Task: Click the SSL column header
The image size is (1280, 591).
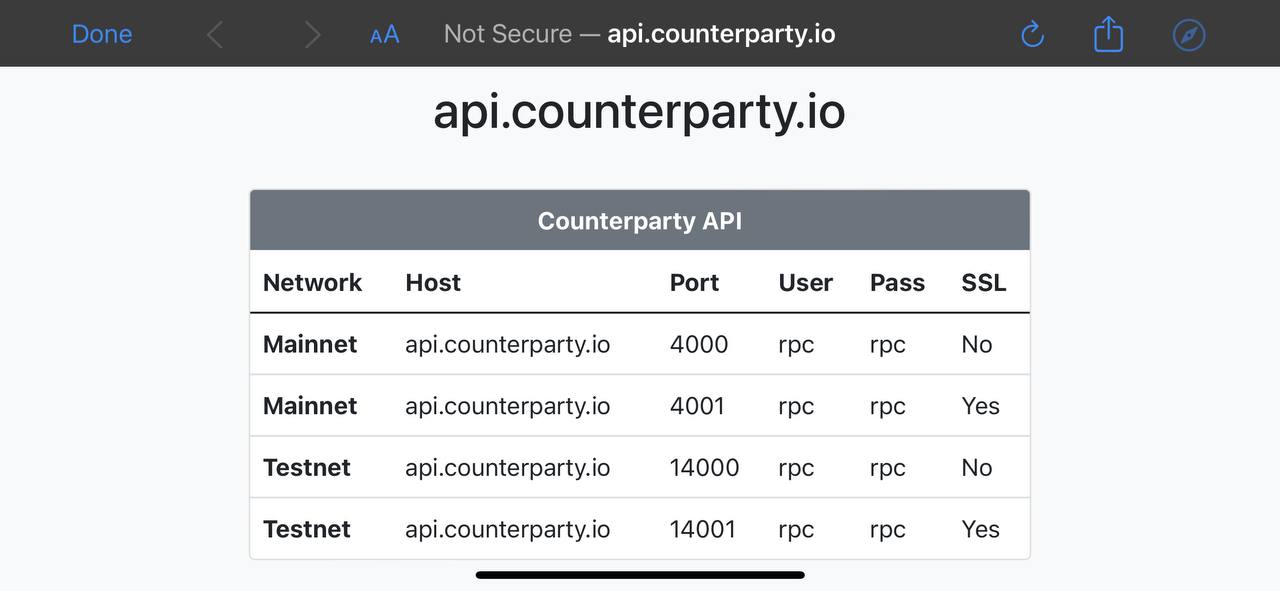Action: coord(984,282)
